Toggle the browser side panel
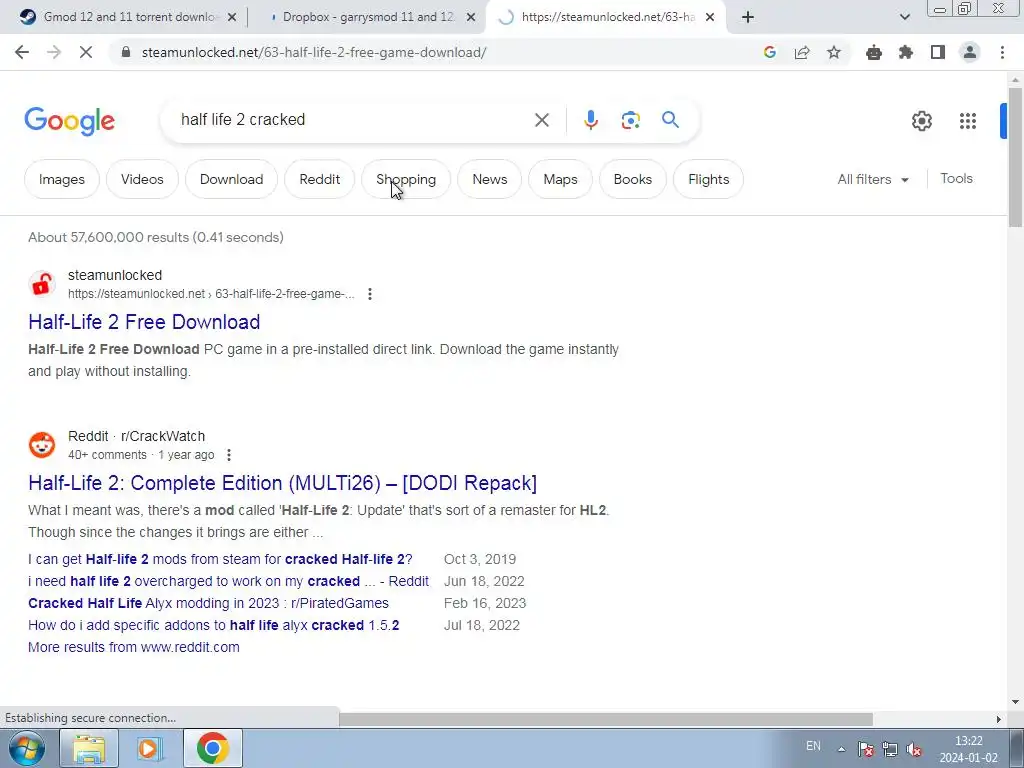This screenshot has width=1024, height=768. pyautogui.click(x=938, y=52)
